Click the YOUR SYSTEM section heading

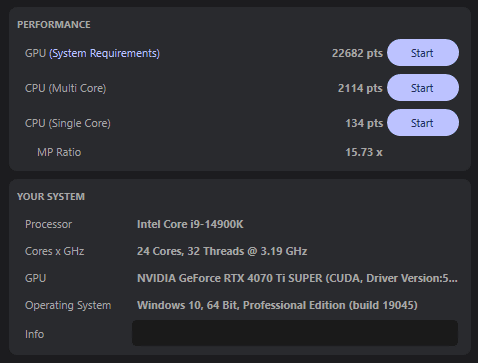[51, 197]
